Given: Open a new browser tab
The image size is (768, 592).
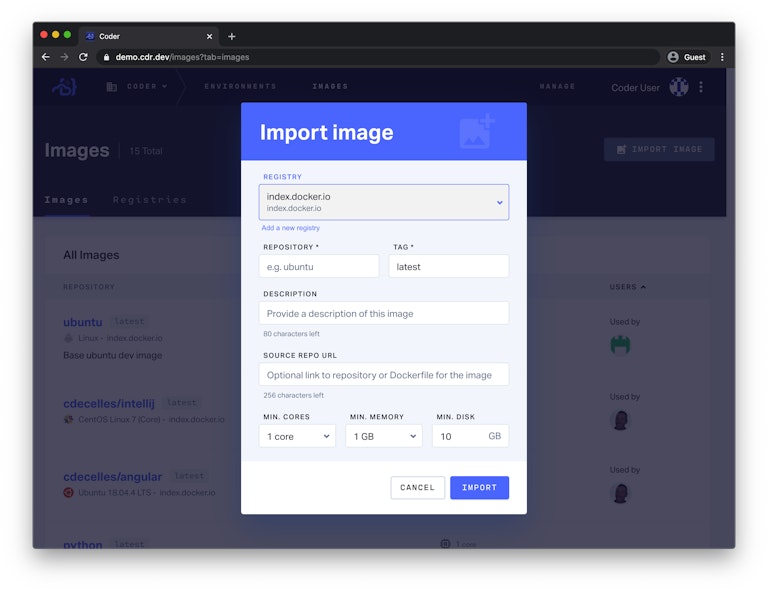Looking at the screenshot, I should coord(232,36).
